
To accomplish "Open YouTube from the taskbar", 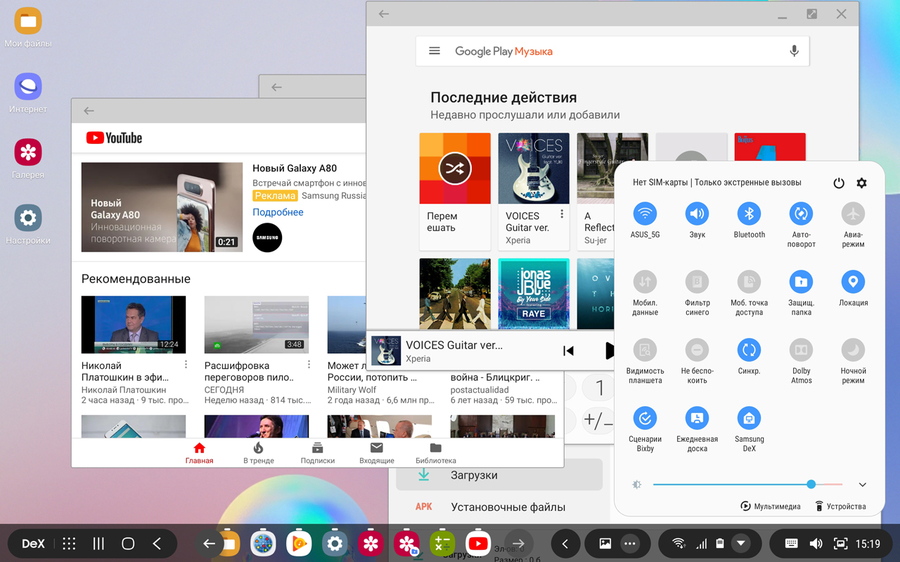I will pyautogui.click(x=478, y=543).
